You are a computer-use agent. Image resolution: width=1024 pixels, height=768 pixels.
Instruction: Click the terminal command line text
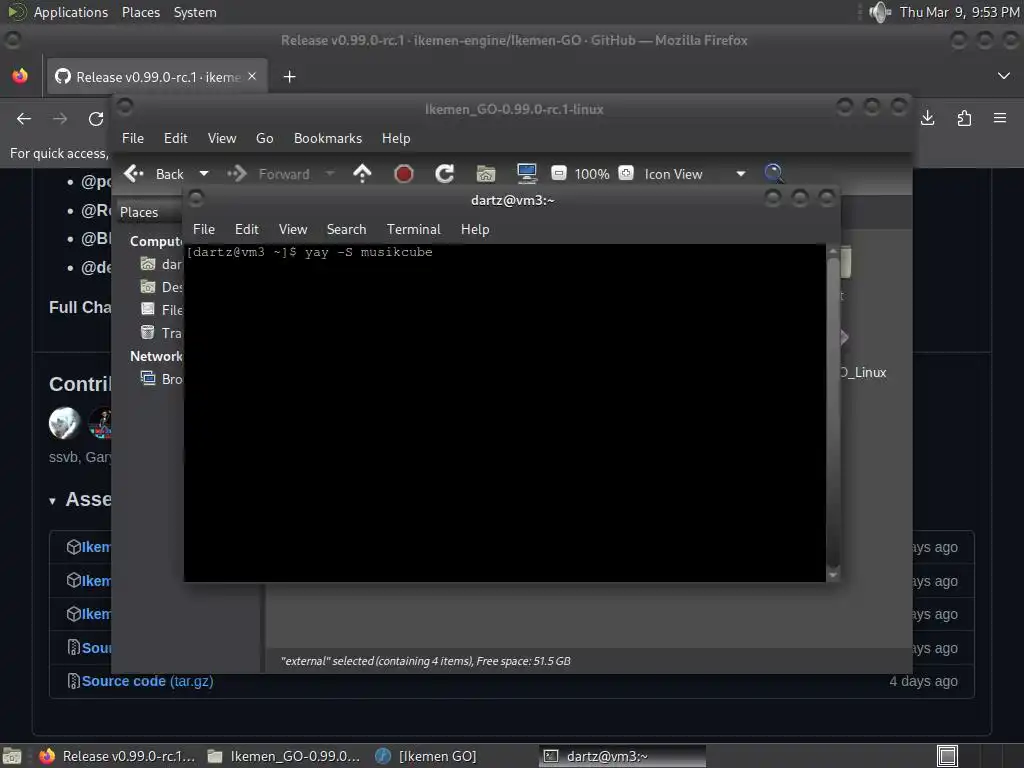pos(310,252)
